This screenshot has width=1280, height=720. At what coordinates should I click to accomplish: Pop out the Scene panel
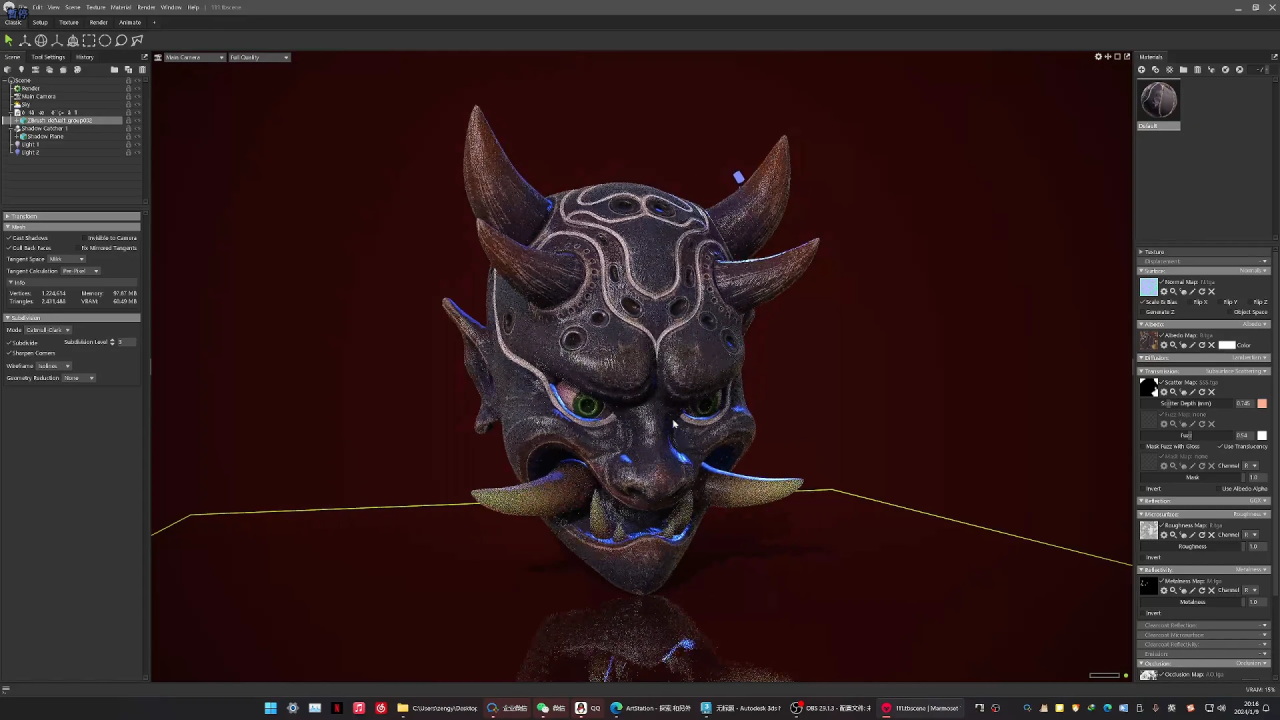[x=144, y=57]
